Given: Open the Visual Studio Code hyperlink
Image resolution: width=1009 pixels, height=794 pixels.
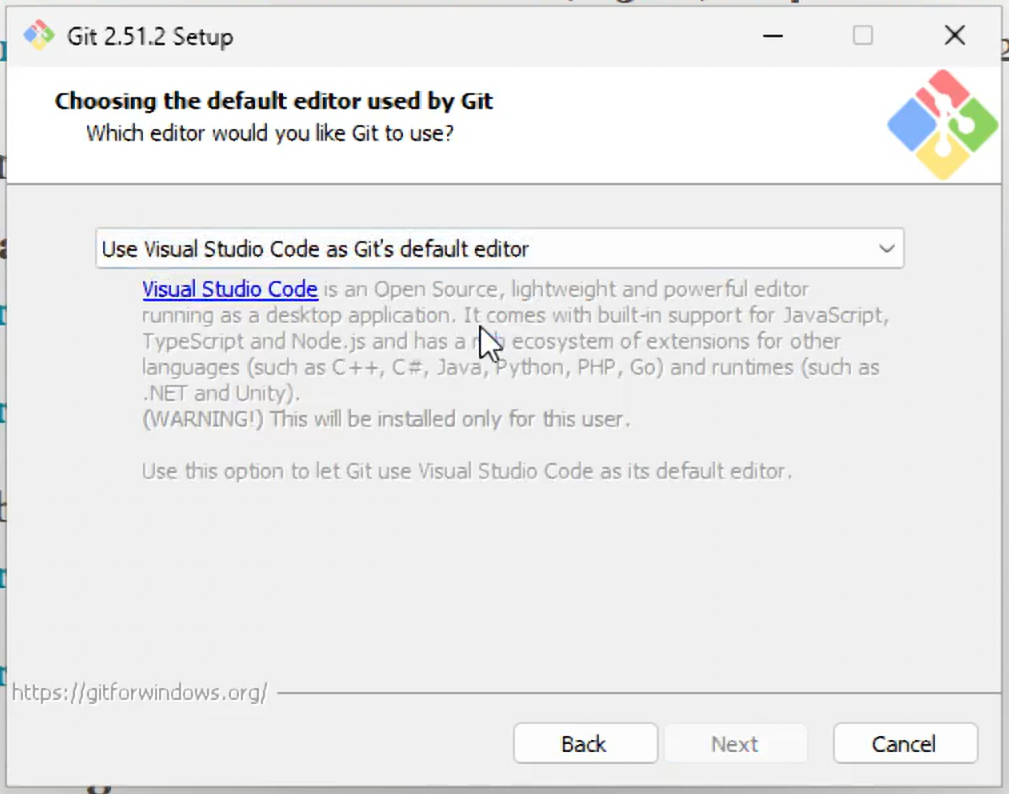Looking at the screenshot, I should point(229,289).
